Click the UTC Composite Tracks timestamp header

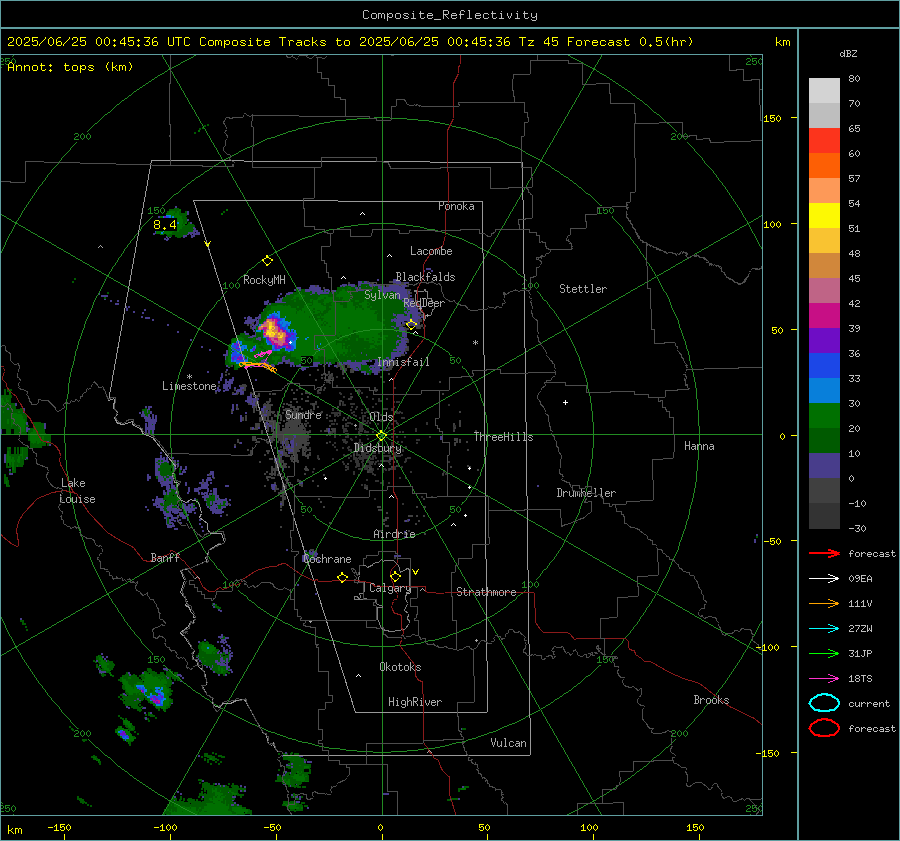coord(350,42)
